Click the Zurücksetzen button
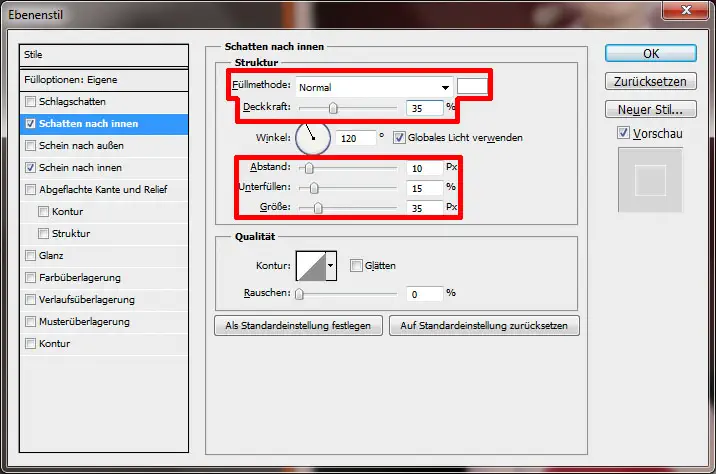This screenshot has width=716, height=474. [x=650, y=81]
